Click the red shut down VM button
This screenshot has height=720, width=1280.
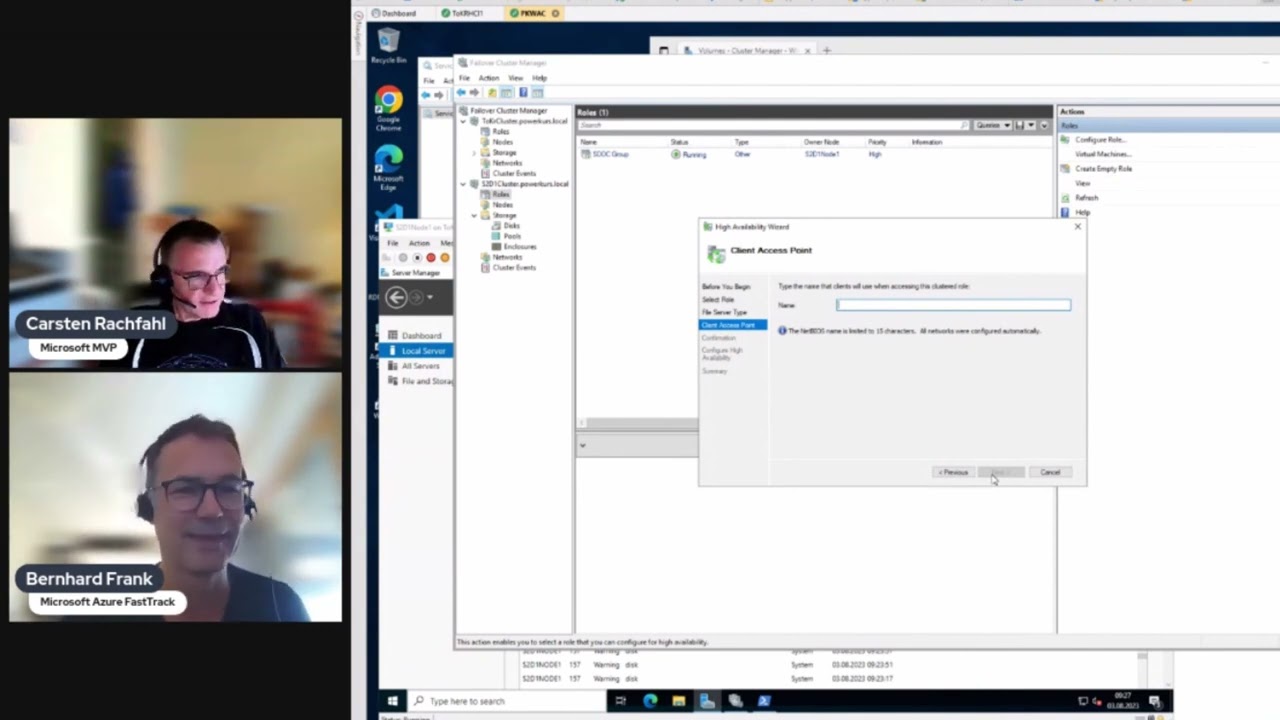click(431, 258)
